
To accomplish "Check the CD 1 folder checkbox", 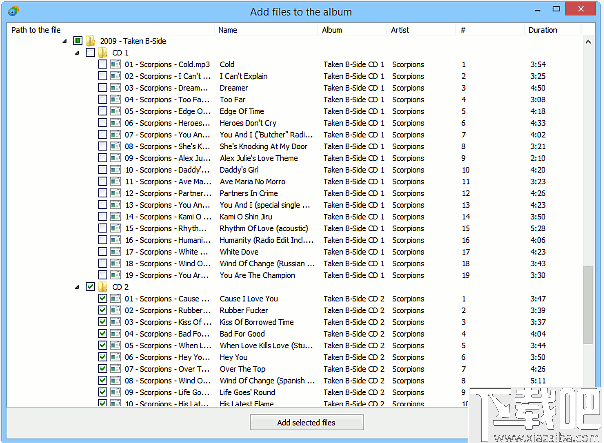I will [x=90, y=52].
